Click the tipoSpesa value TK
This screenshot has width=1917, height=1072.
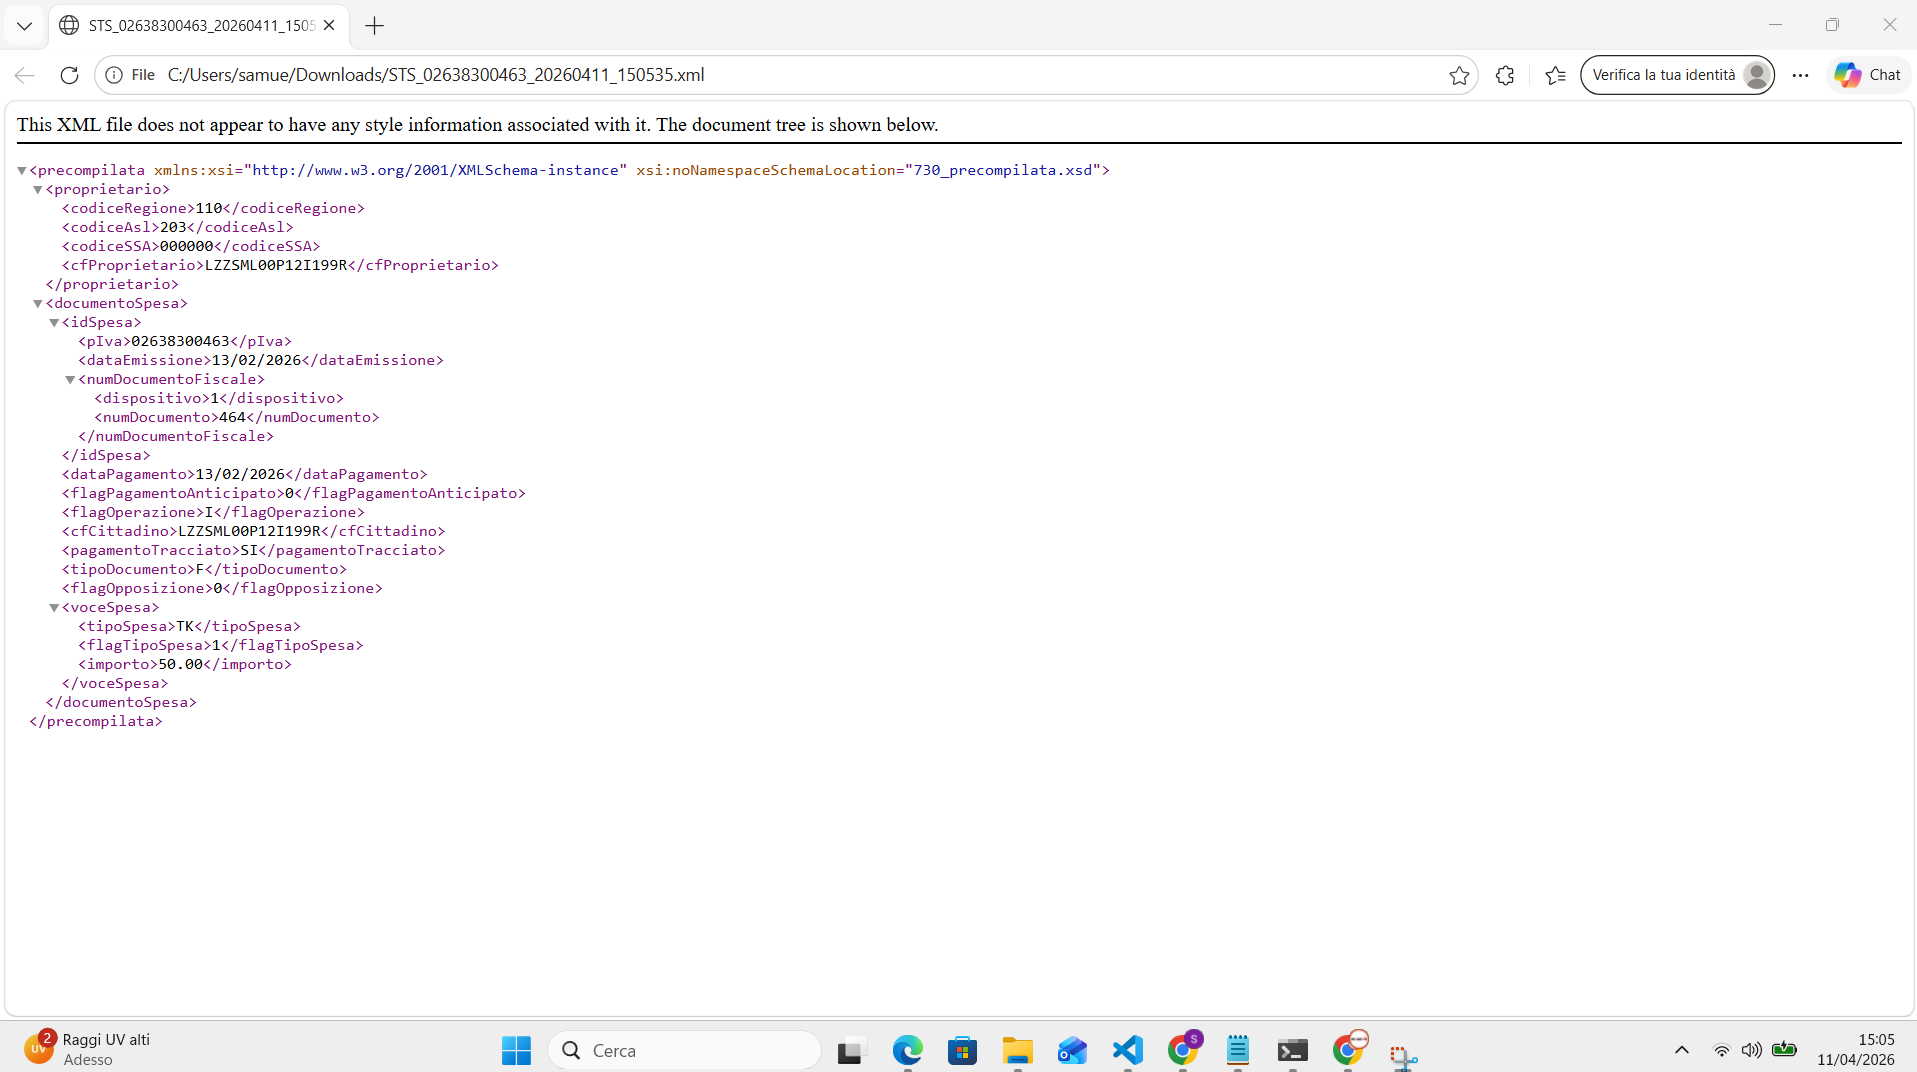[x=185, y=626]
